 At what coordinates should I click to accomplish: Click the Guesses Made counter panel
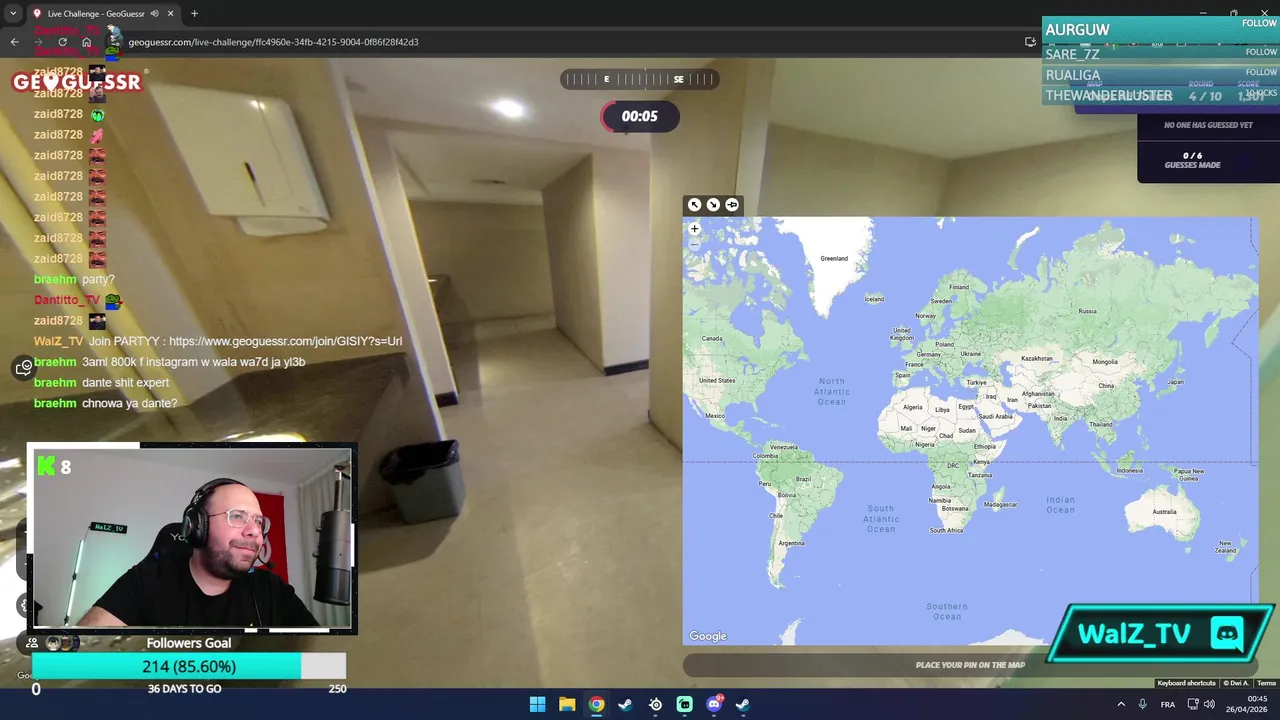1192,160
